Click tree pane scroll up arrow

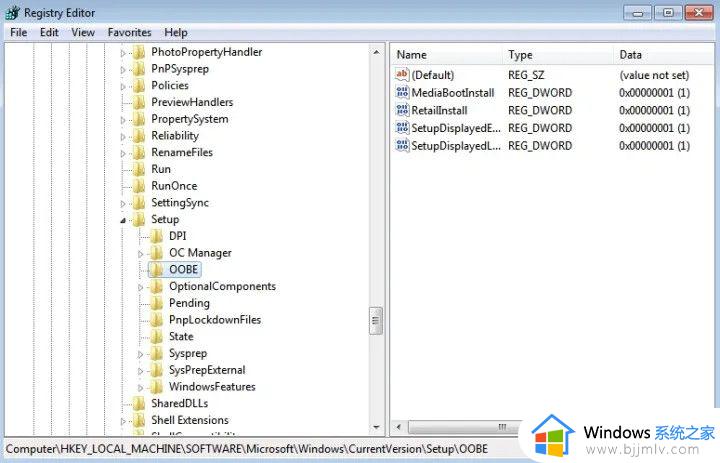pyautogui.click(x=376, y=52)
